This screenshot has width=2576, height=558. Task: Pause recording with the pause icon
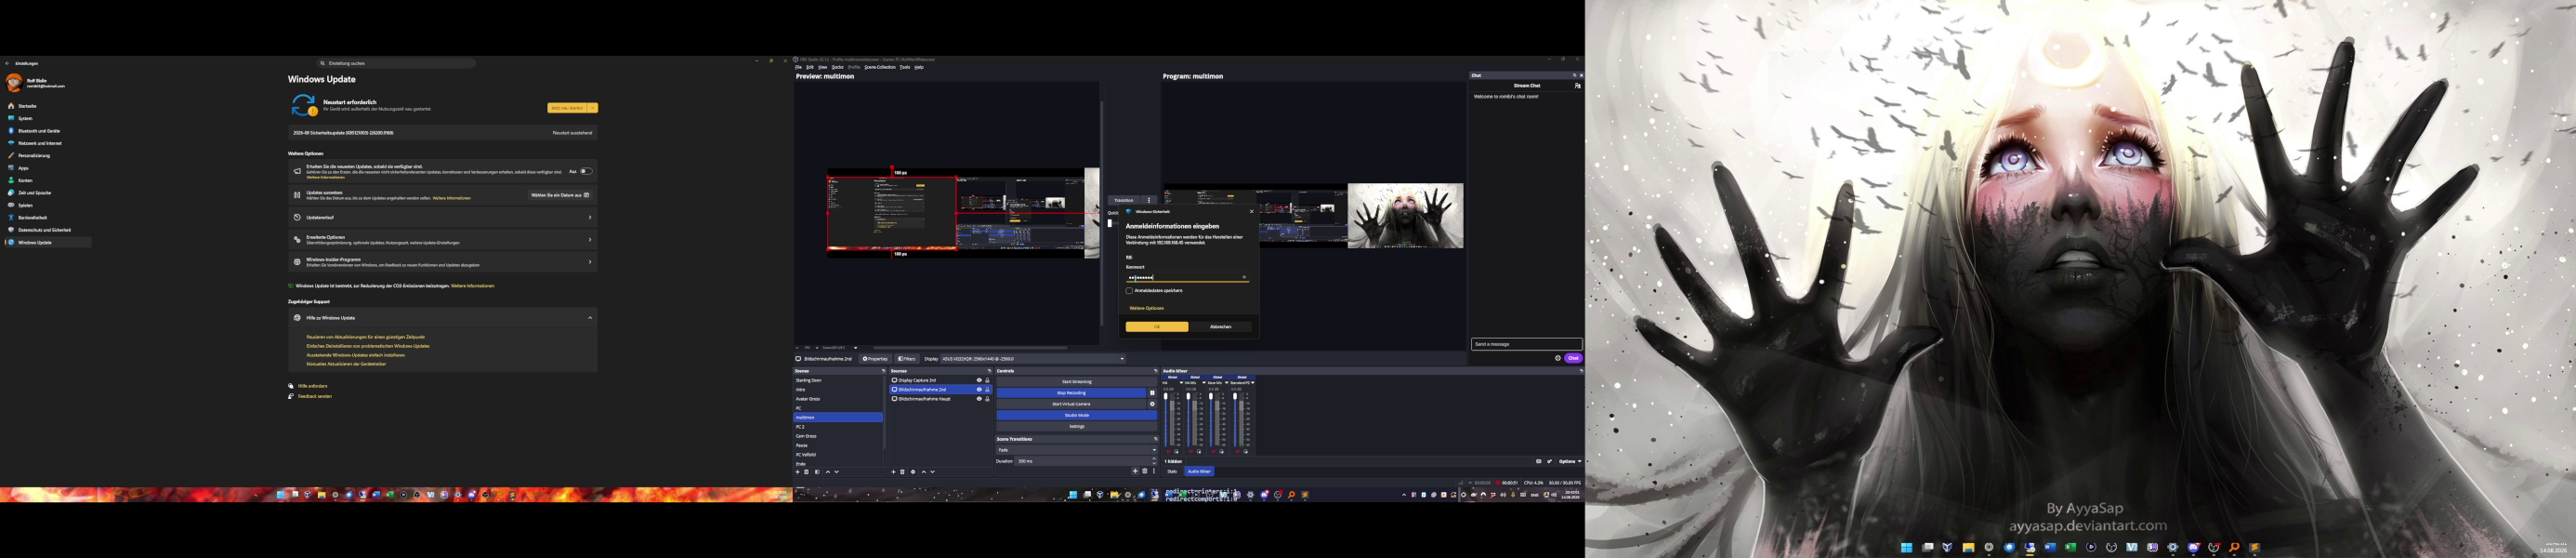click(x=1153, y=393)
